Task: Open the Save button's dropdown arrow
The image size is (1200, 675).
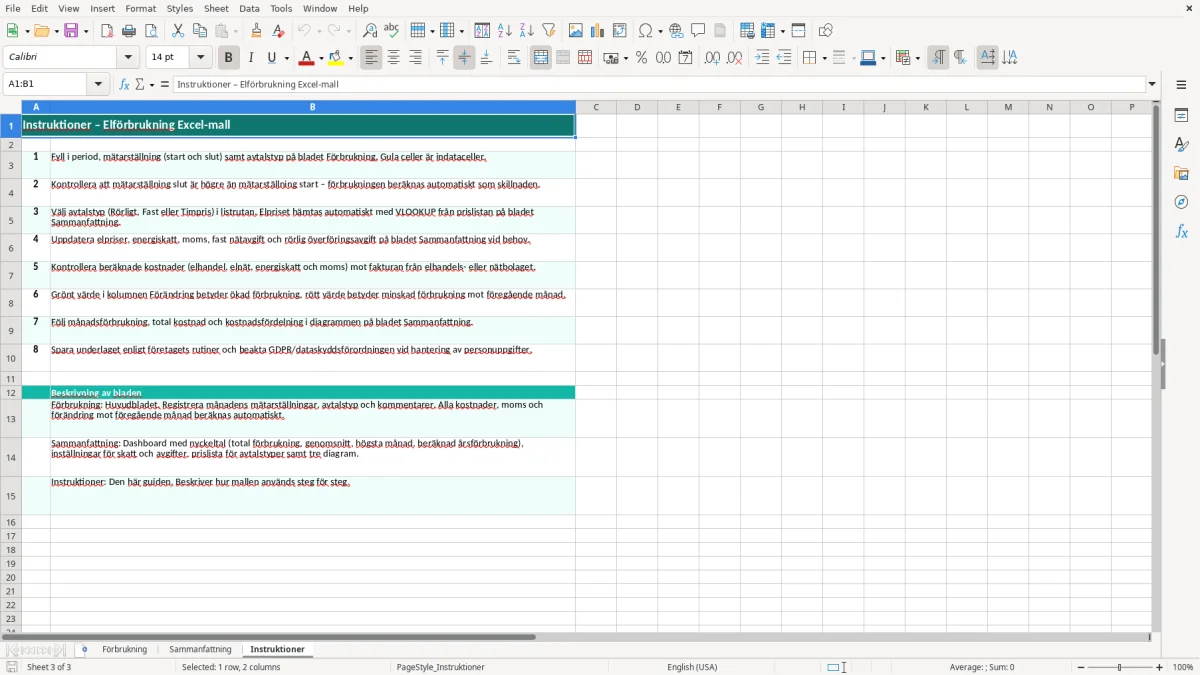Action: (x=86, y=31)
